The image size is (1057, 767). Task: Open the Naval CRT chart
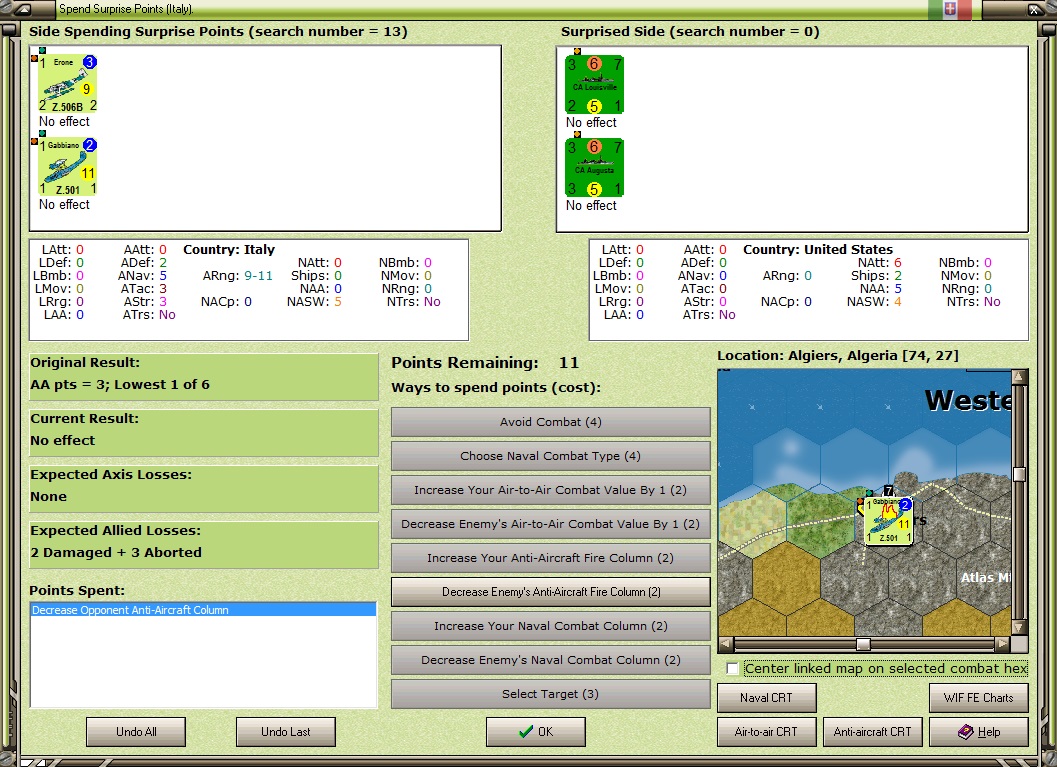(x=766, y=698)
